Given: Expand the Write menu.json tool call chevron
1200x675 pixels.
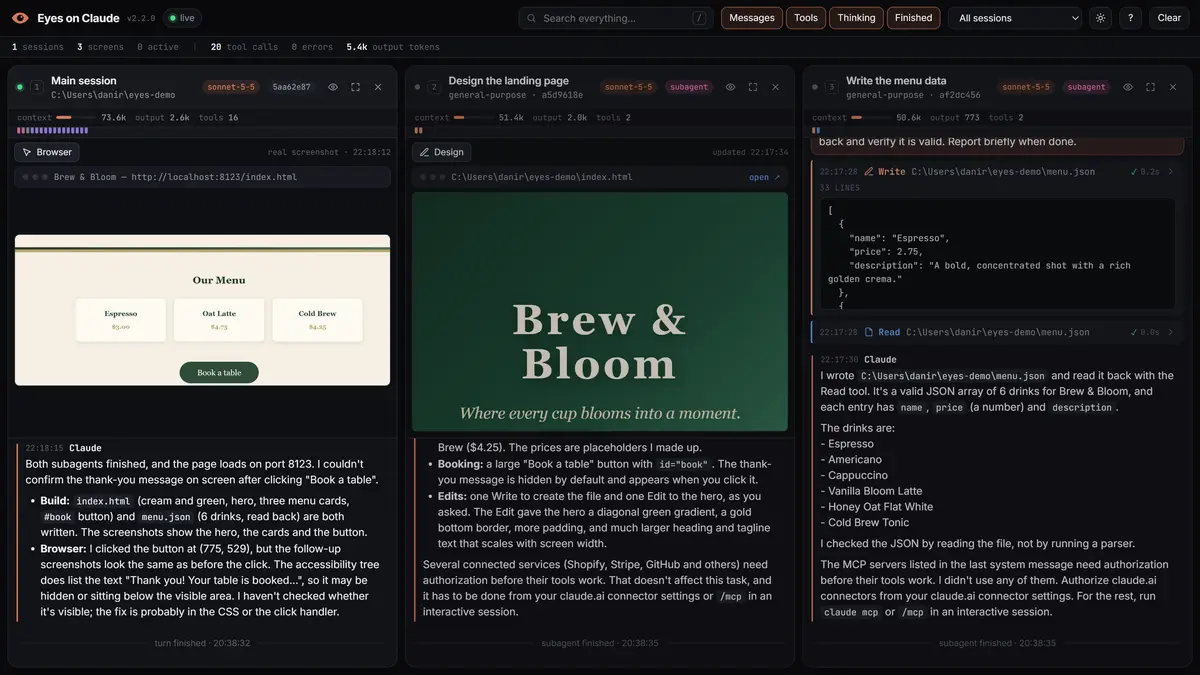Looking at the screenshot, I should click(1172, 172).
